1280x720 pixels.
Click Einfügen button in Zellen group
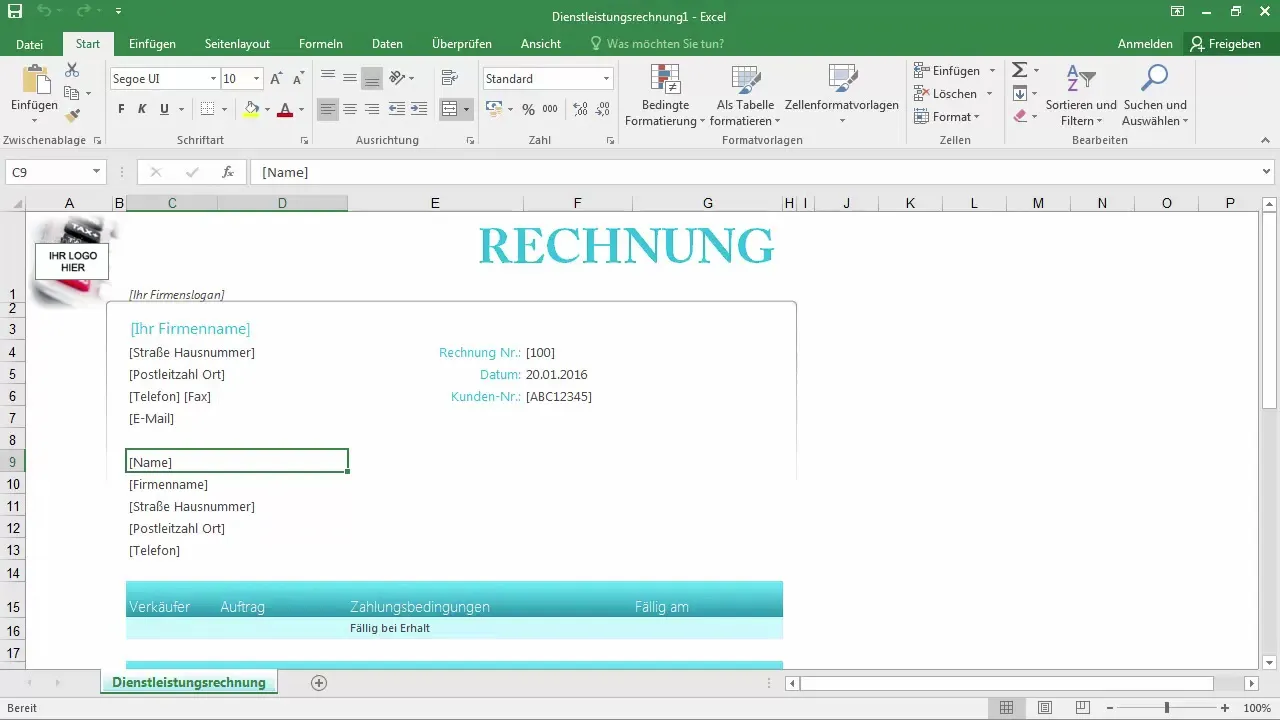955,70
